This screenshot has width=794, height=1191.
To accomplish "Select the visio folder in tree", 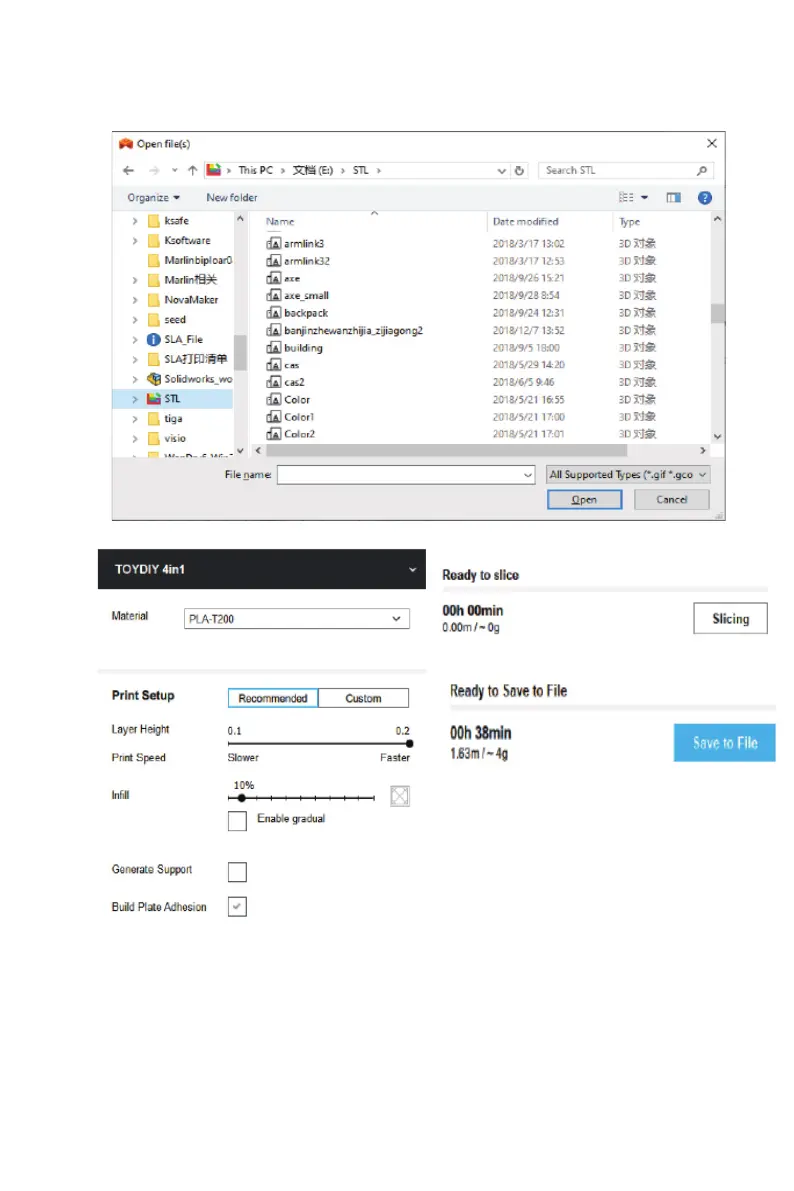I will click(175, 438).
